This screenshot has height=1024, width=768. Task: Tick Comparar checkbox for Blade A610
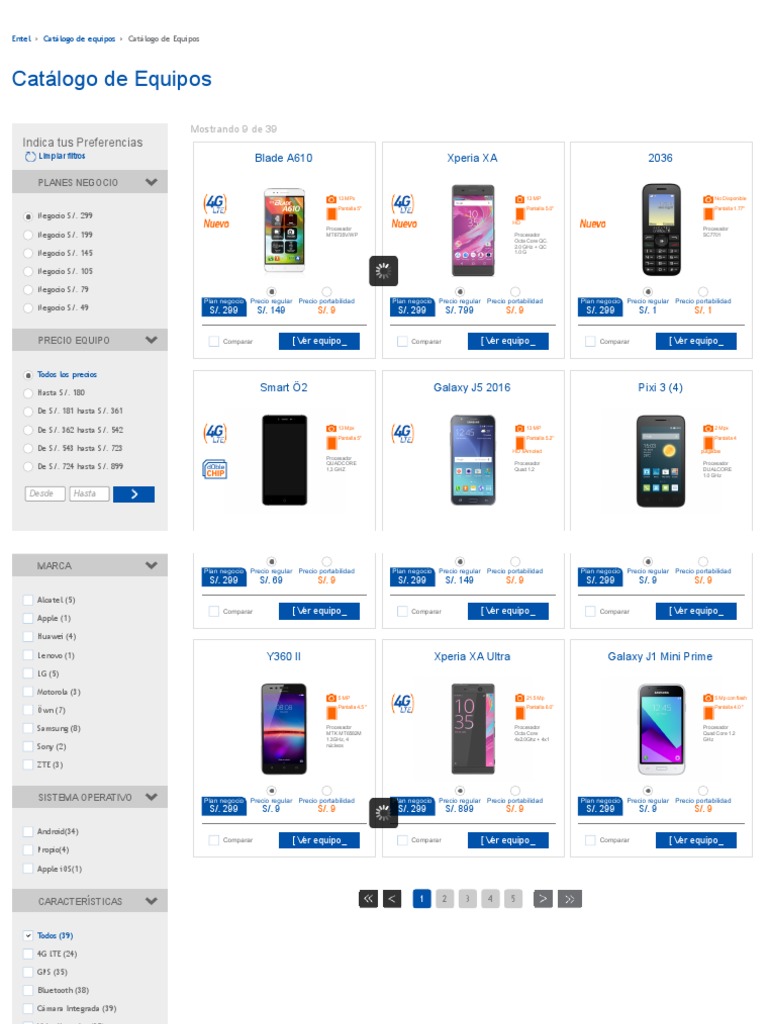coord(214,341)
